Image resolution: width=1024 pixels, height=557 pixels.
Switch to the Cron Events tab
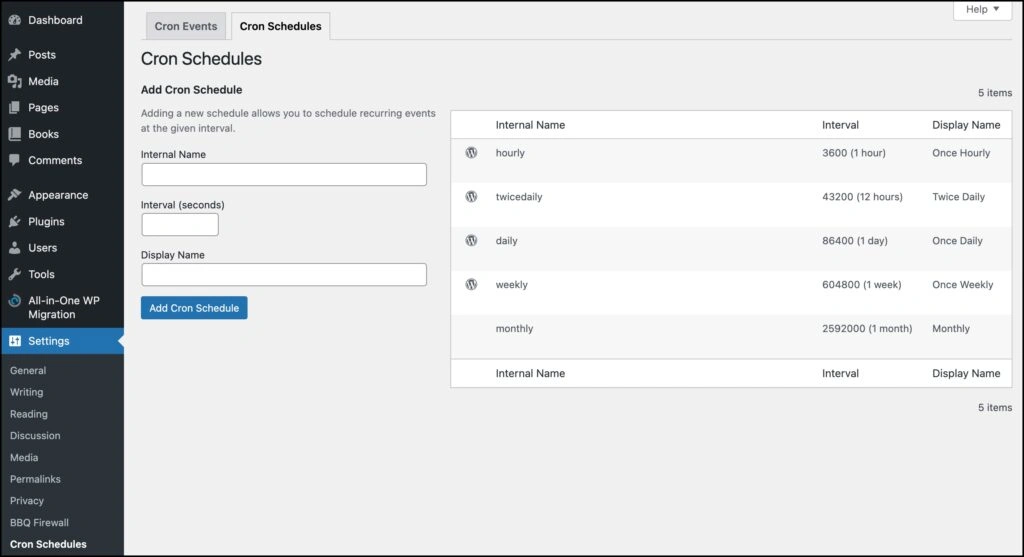(186, 27)
